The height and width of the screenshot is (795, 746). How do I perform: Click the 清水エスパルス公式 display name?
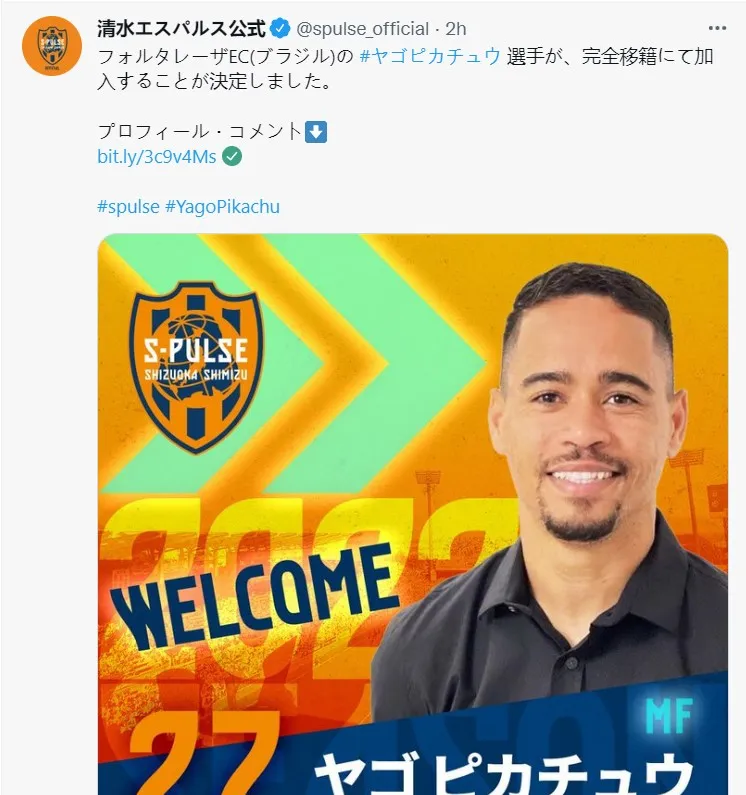point(182,29)
